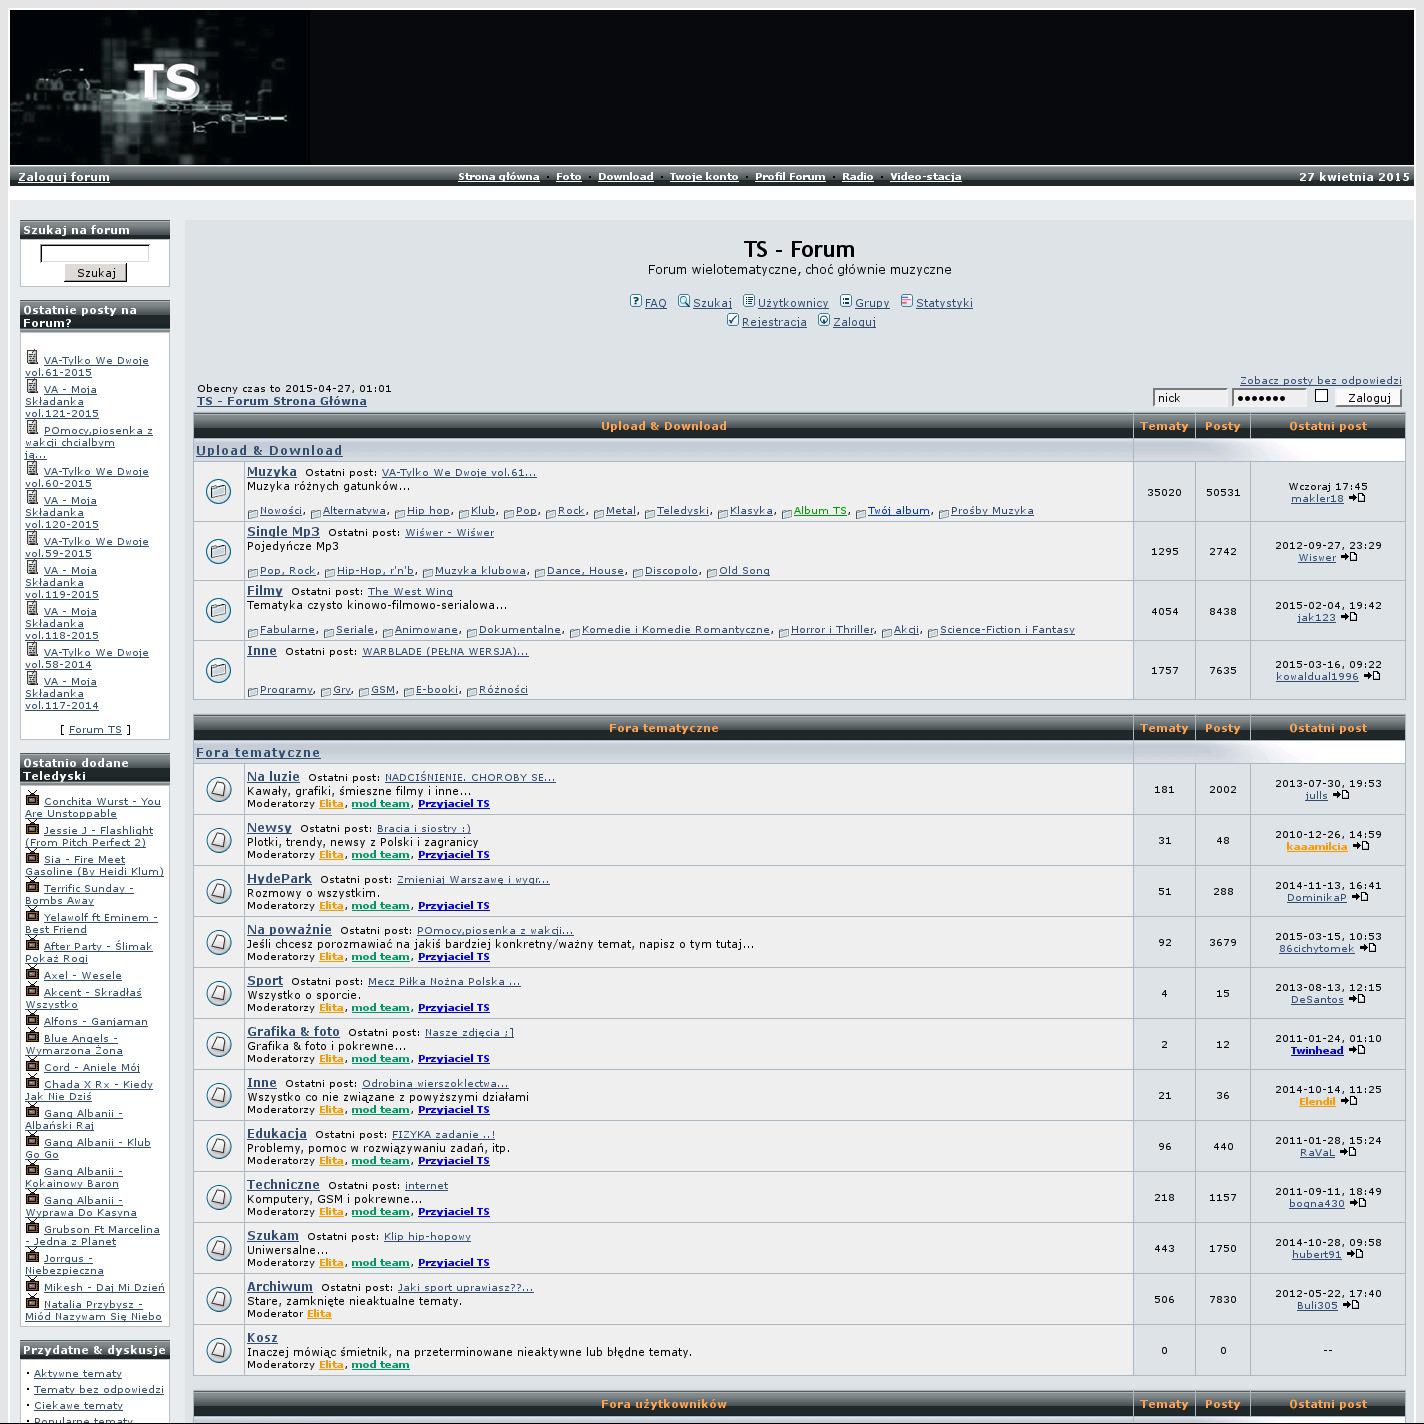Click TV icon beside Axel - Wesele
The width and height of the screenshot is (1424, 1424).
pos(32,973)
